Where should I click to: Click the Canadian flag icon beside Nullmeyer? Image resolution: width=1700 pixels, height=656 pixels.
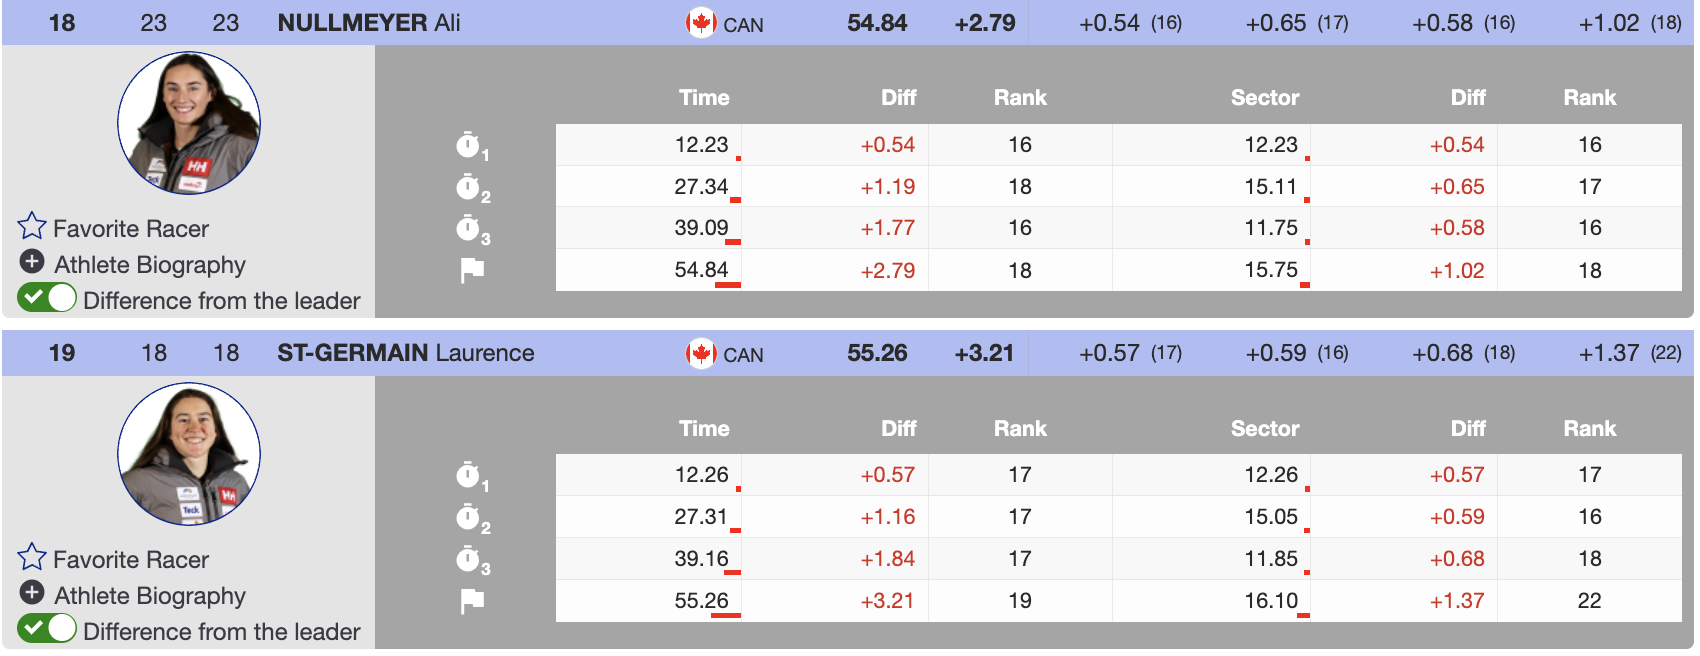[x=701, y=22]
